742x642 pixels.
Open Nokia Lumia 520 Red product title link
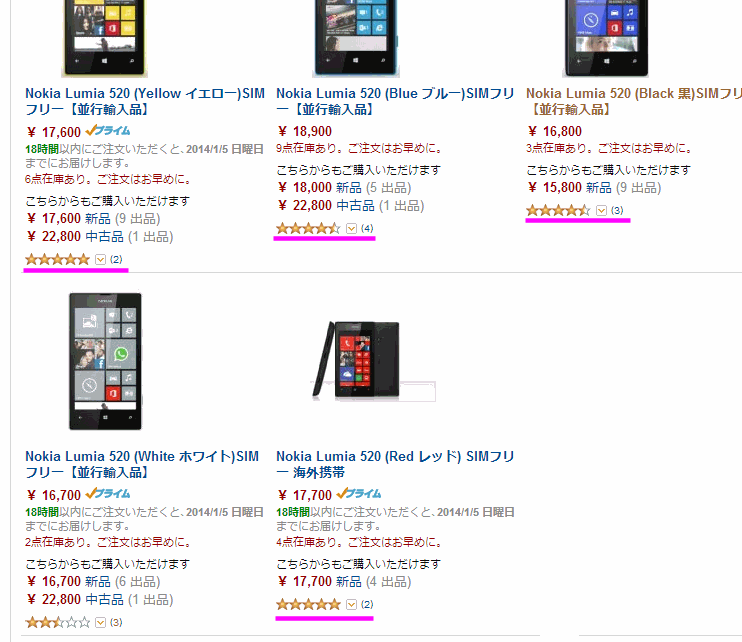tap(395, 464)
